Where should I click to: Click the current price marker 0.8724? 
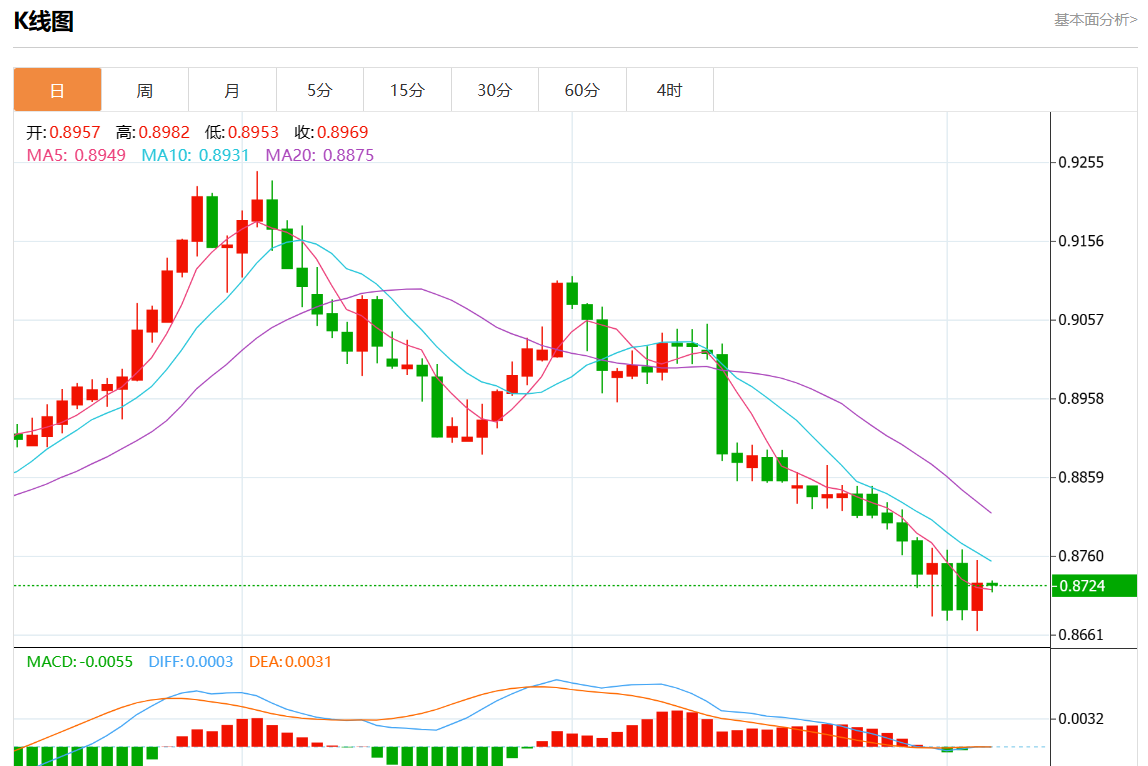pos(1094,586)
